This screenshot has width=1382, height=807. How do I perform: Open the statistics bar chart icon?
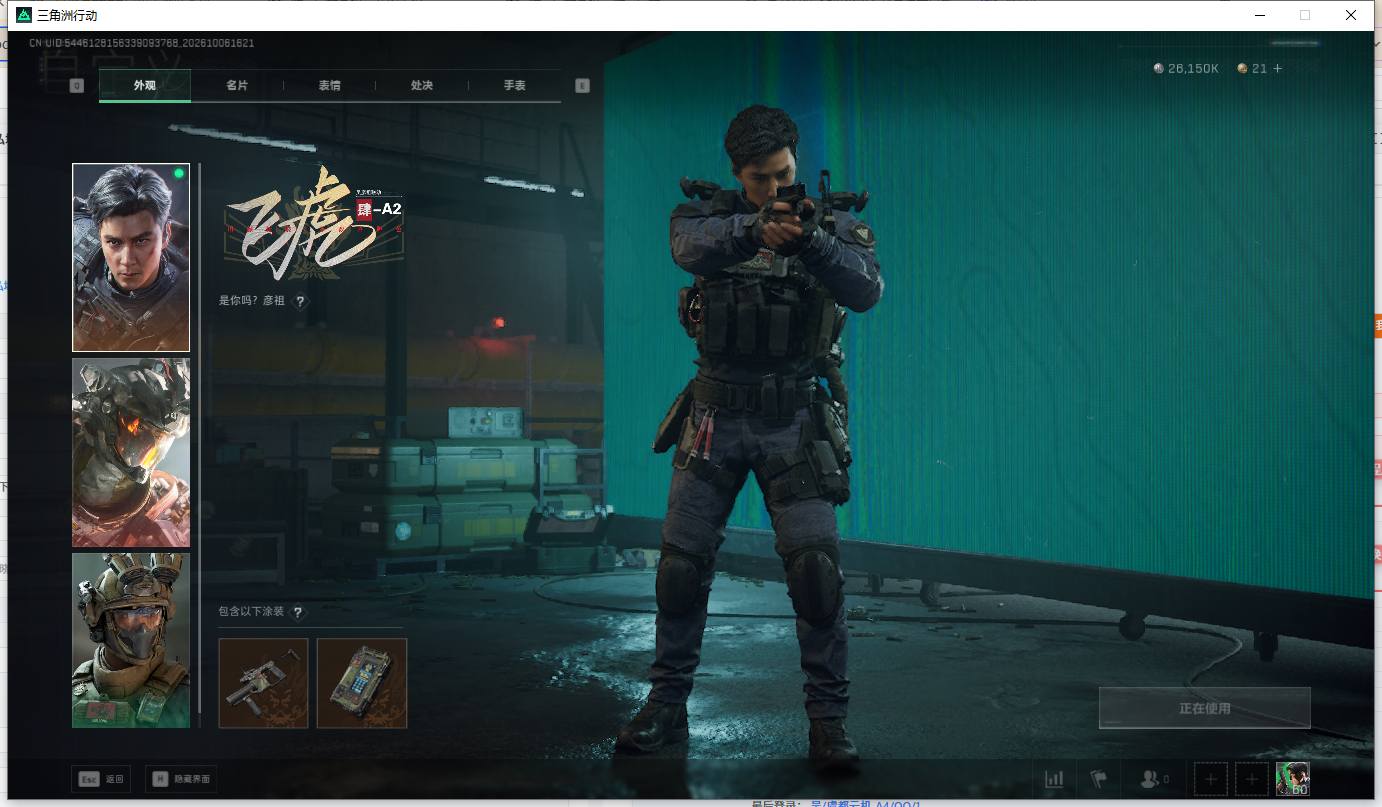(x=1054, y=779)
